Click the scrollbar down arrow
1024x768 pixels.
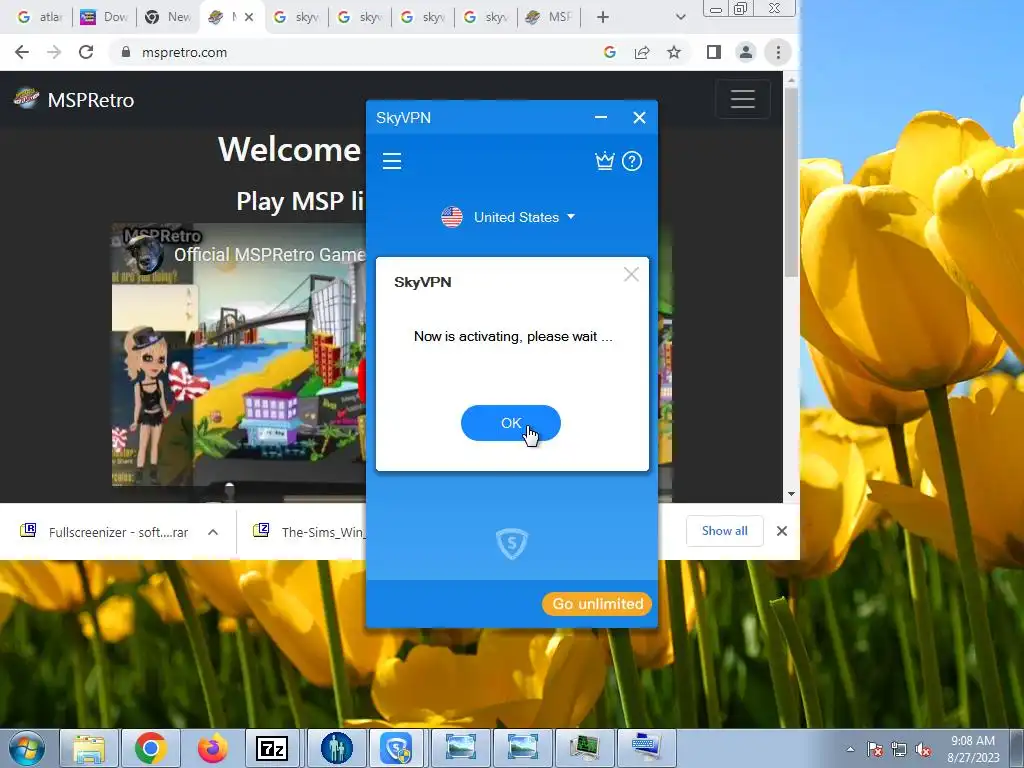pos(791,494)
